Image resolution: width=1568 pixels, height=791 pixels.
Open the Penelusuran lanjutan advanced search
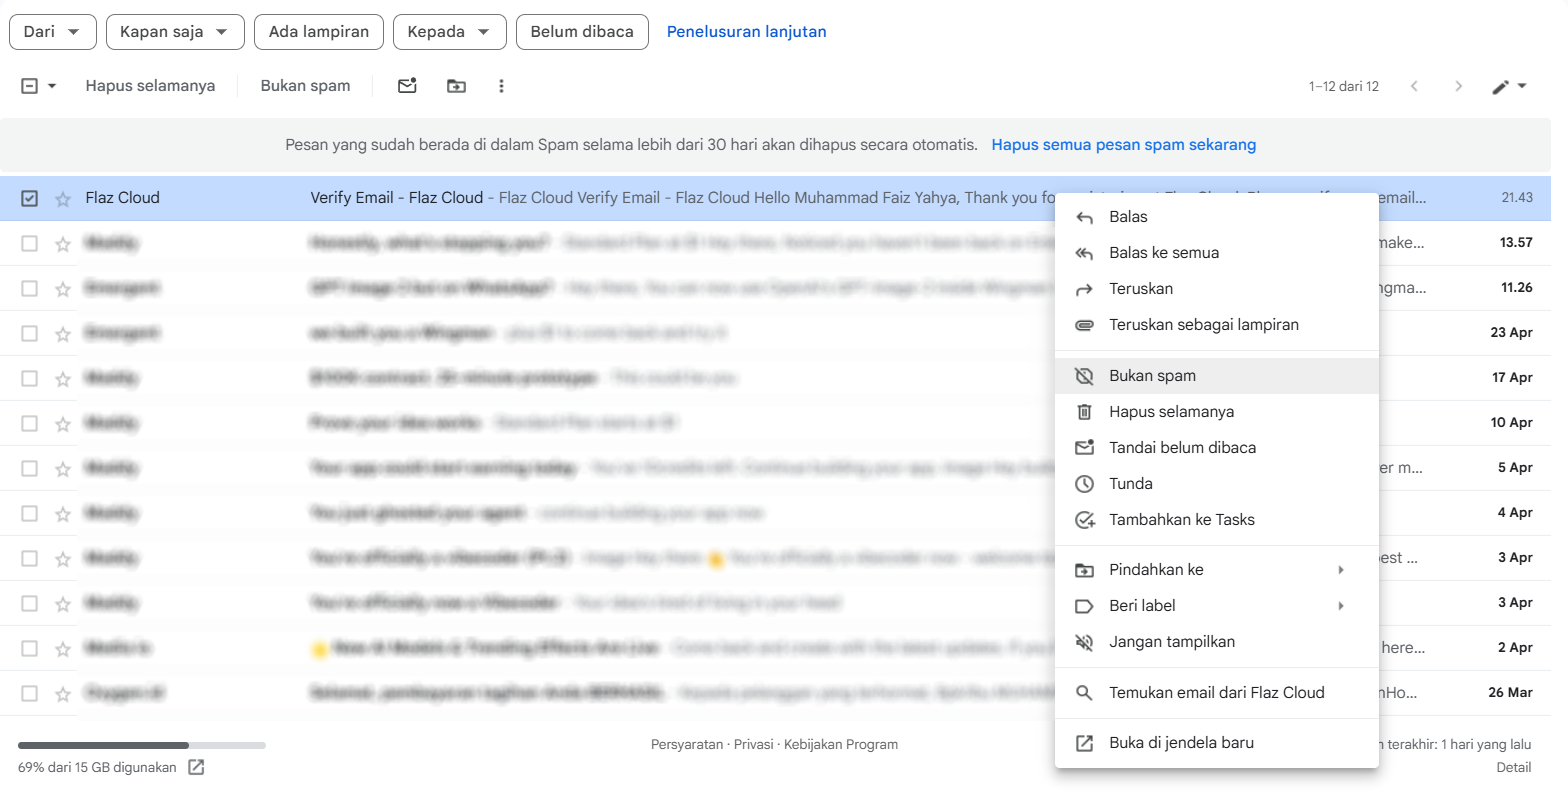pos(746,32)
